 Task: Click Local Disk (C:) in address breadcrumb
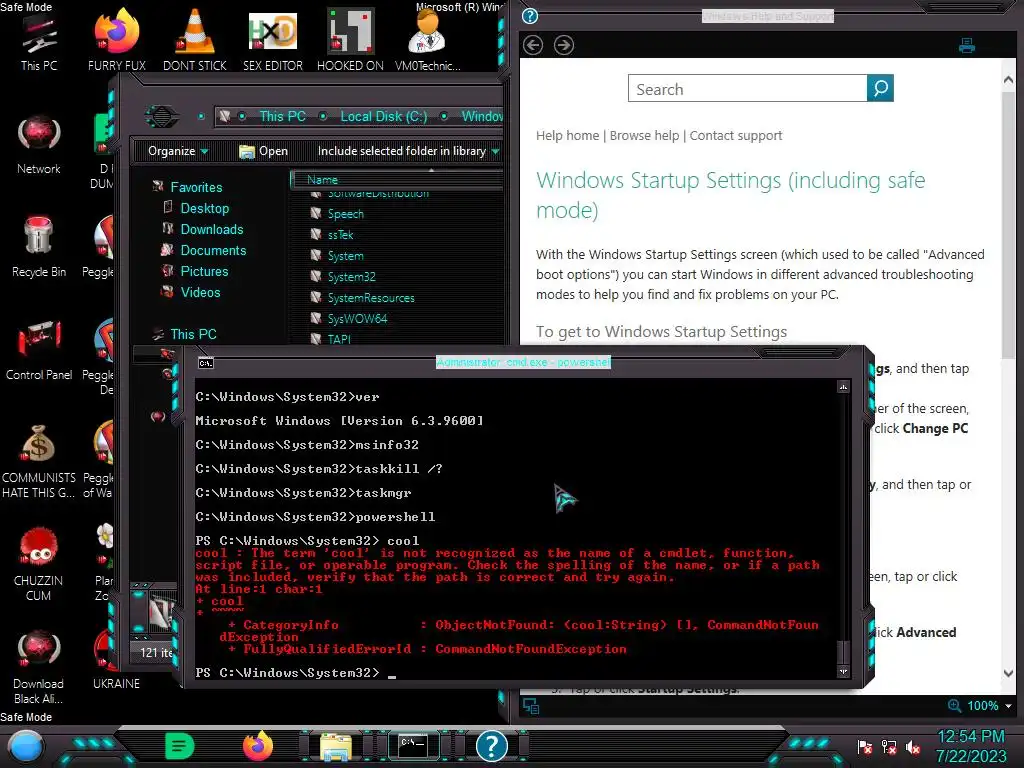(384, 116)
